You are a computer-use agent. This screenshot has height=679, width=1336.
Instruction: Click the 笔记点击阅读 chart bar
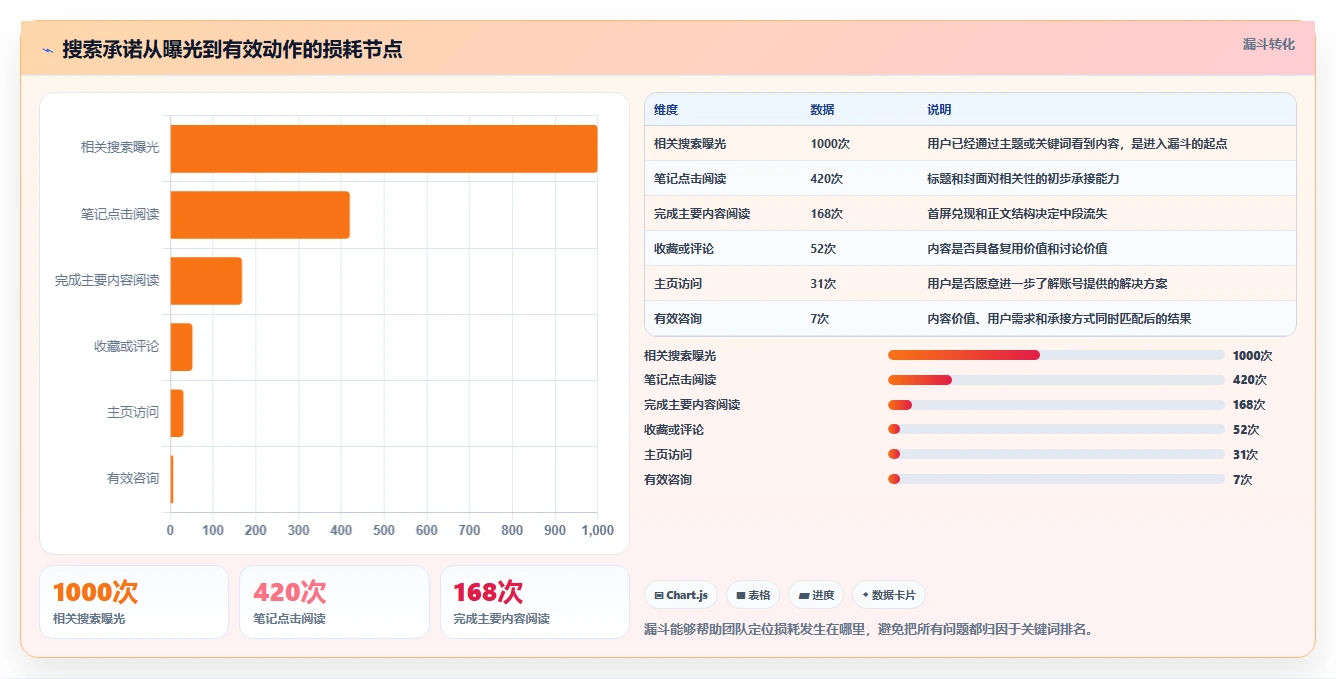(260, 214)
